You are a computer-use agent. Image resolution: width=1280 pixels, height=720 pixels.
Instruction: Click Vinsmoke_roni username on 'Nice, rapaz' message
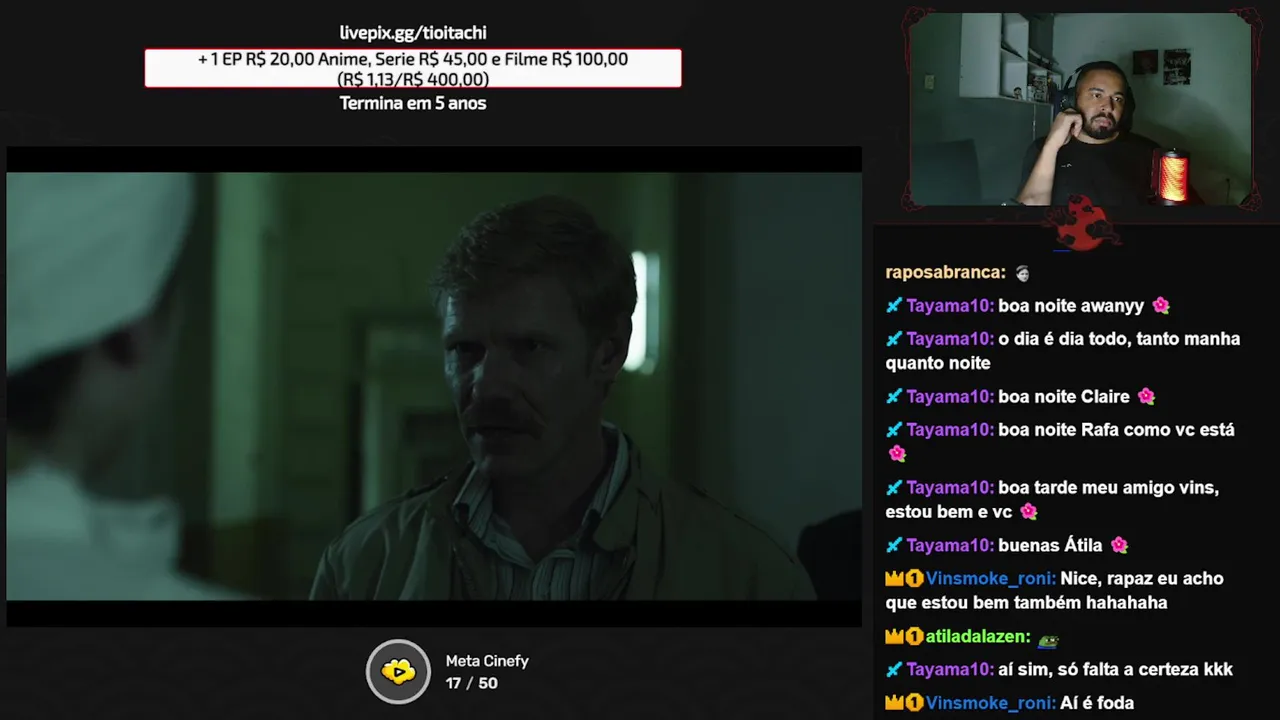(x=990, y=579)
